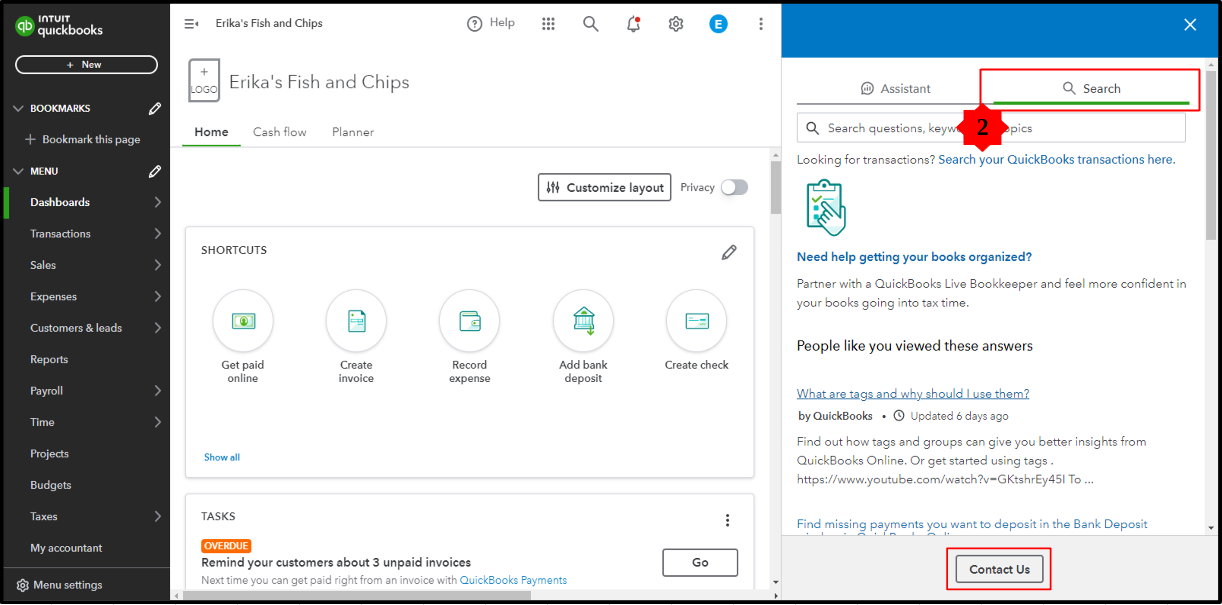Expand Customers & leads submenu arrow
Screen dimensions: 1222x605
[158, 328]
